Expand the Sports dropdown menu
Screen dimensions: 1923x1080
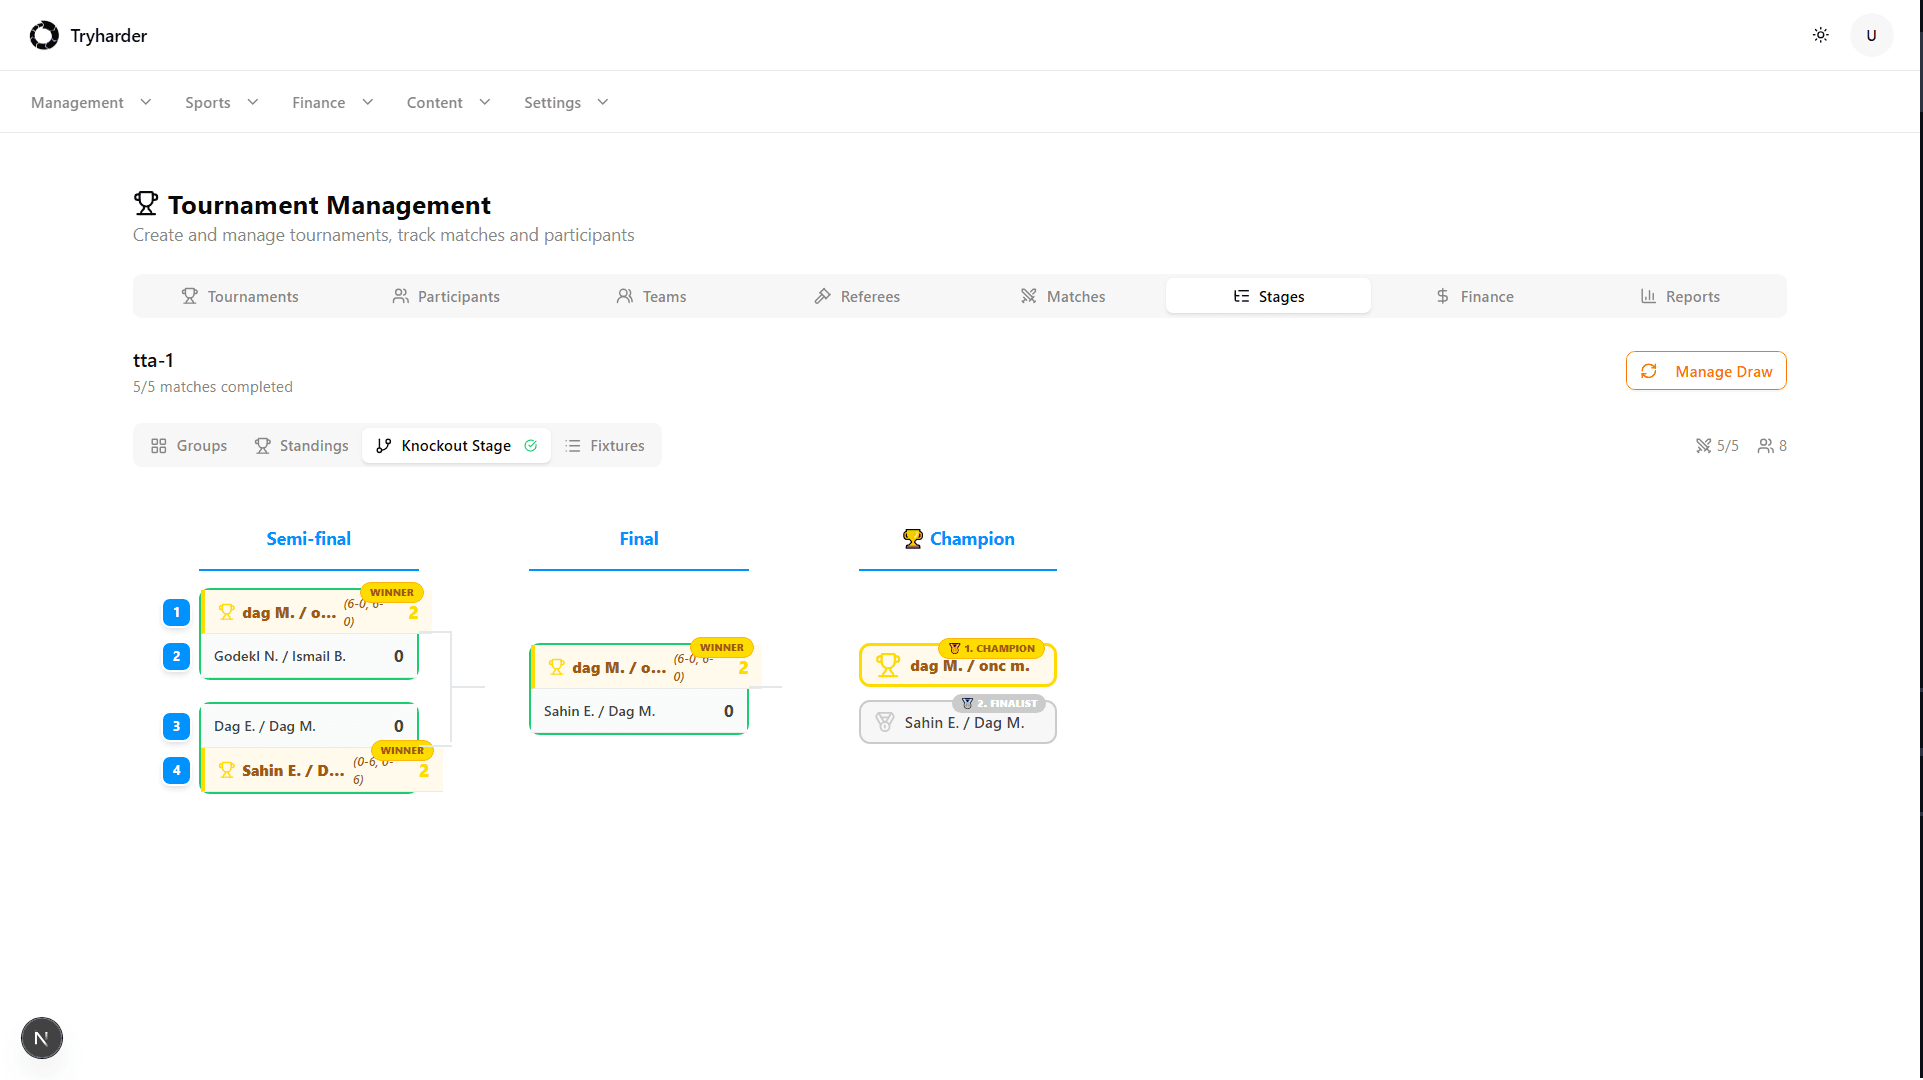pos(221,102)
